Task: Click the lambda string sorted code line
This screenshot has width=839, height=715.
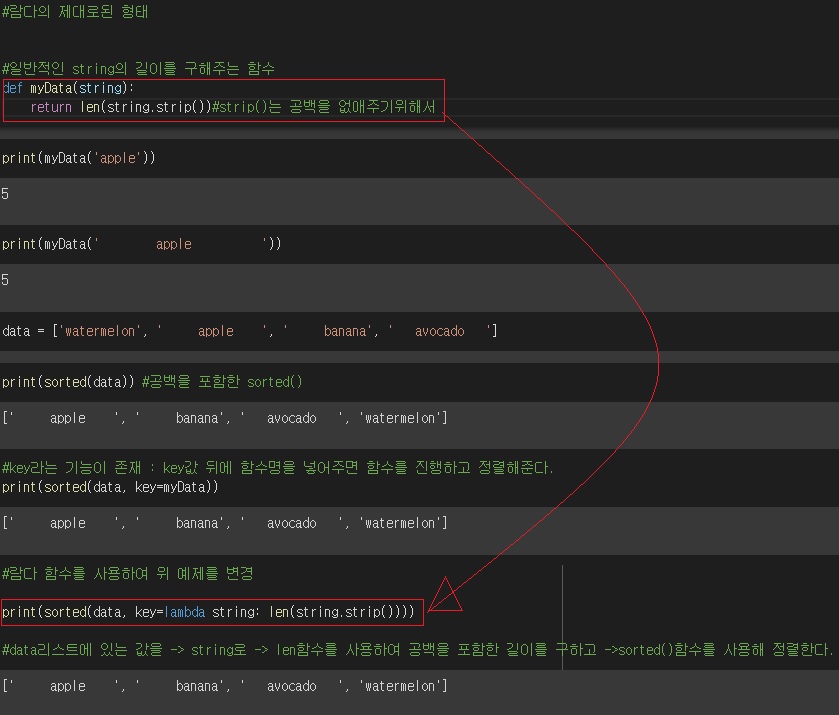Action: (x=208, y=612)
